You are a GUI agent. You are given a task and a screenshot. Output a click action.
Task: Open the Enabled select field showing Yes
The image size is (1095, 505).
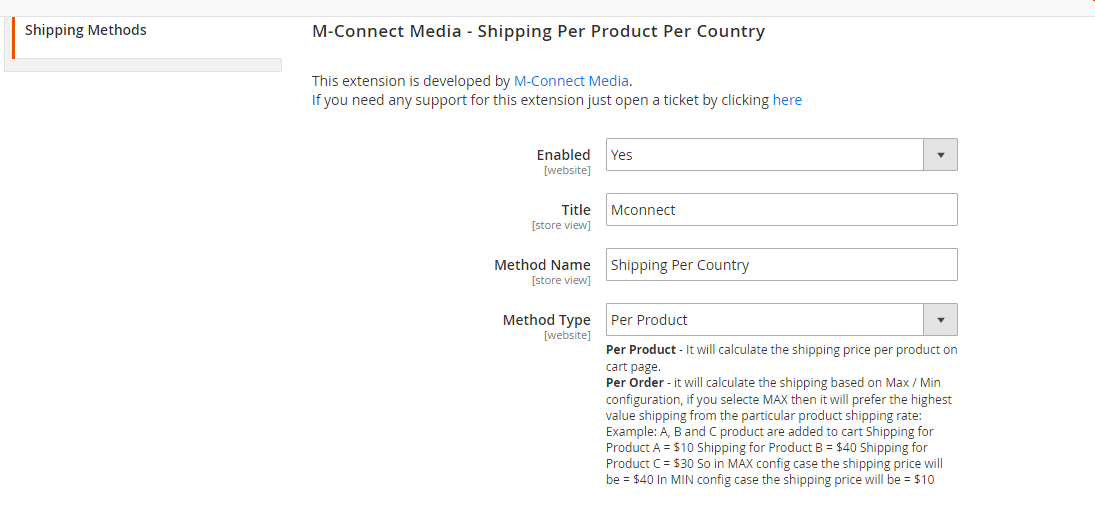click(x=765, y=155)
